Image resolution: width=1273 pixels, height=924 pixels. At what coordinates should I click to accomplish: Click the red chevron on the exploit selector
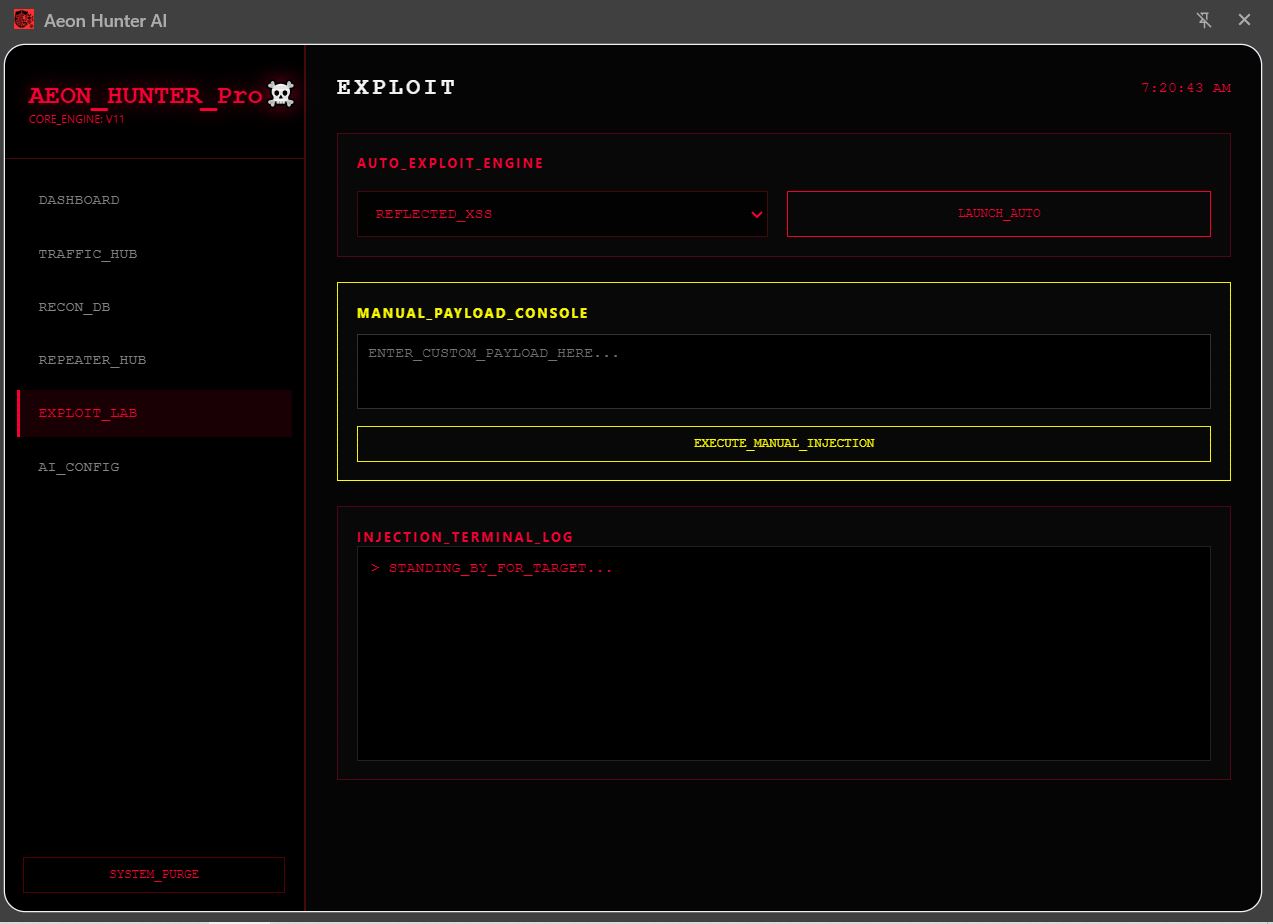756,213
